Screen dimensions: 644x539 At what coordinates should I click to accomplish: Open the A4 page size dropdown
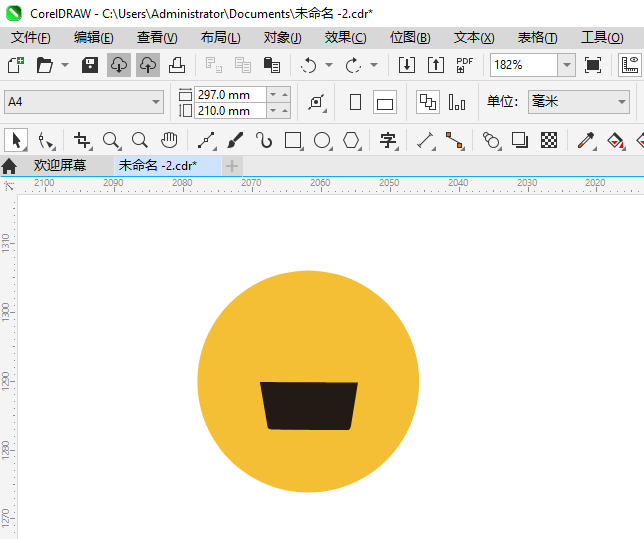84,101
